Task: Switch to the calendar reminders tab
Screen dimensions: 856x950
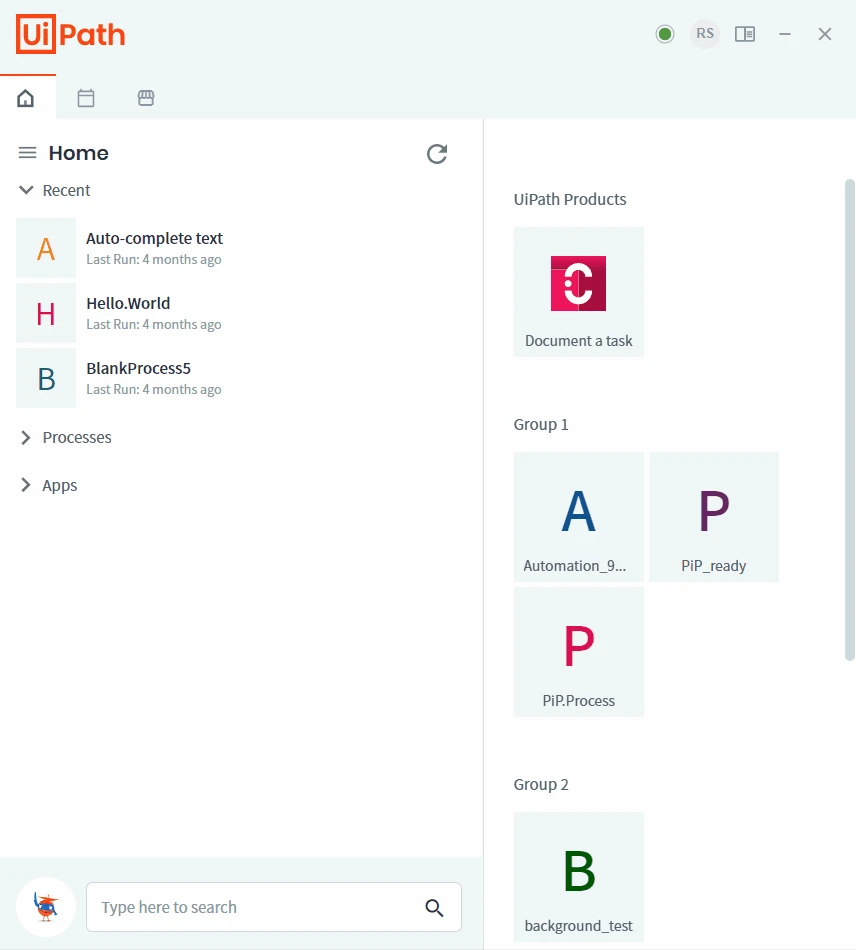Action: [x=86, y=98]
